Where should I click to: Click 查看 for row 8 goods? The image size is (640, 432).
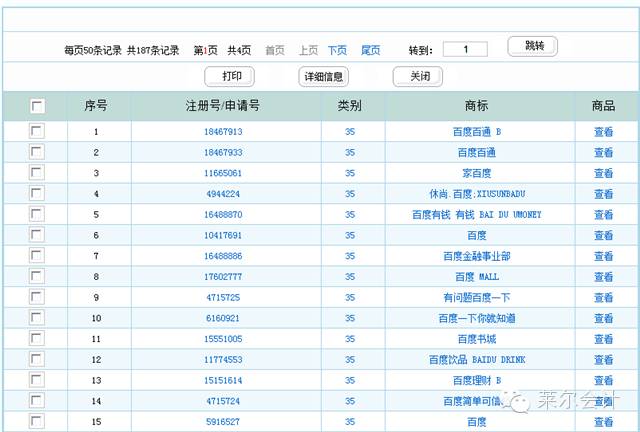(x=604, y=277)
